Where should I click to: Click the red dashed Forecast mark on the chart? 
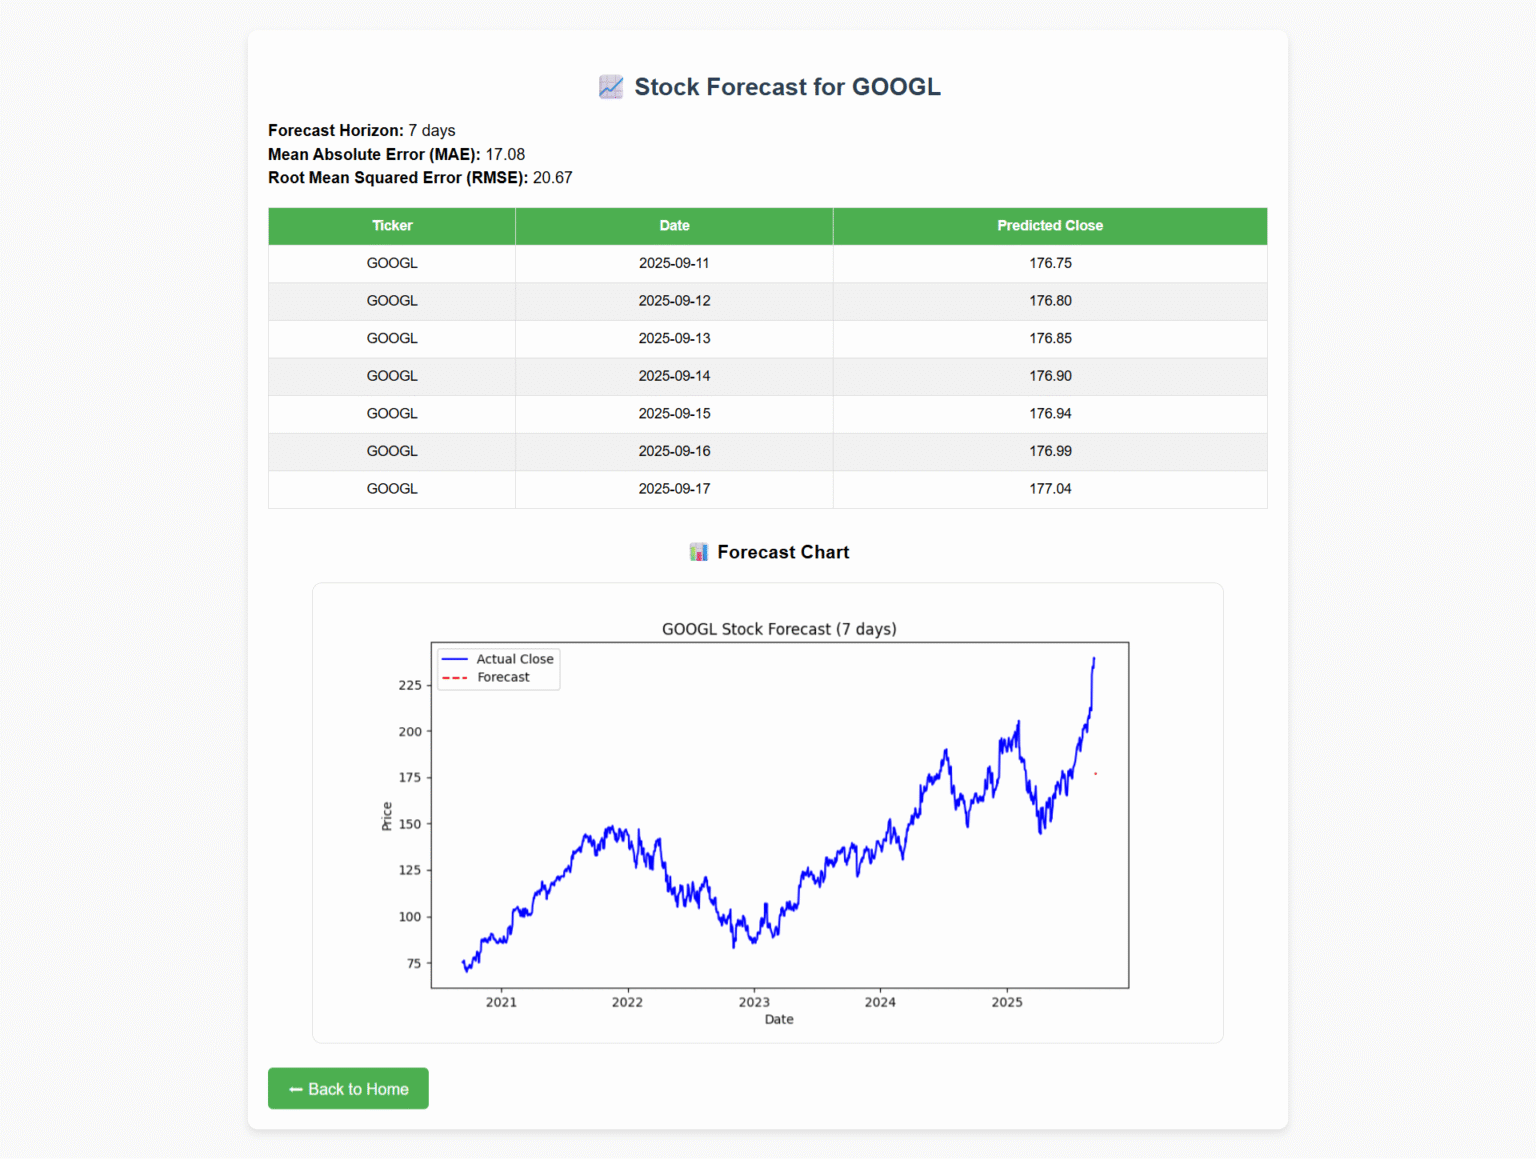(1096, 773)
